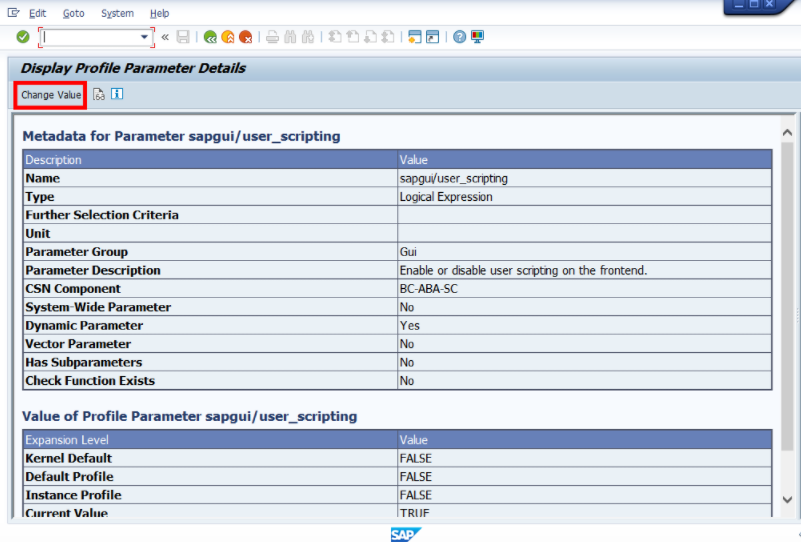Click the Default Profile FALSE value

coord(584,477)
